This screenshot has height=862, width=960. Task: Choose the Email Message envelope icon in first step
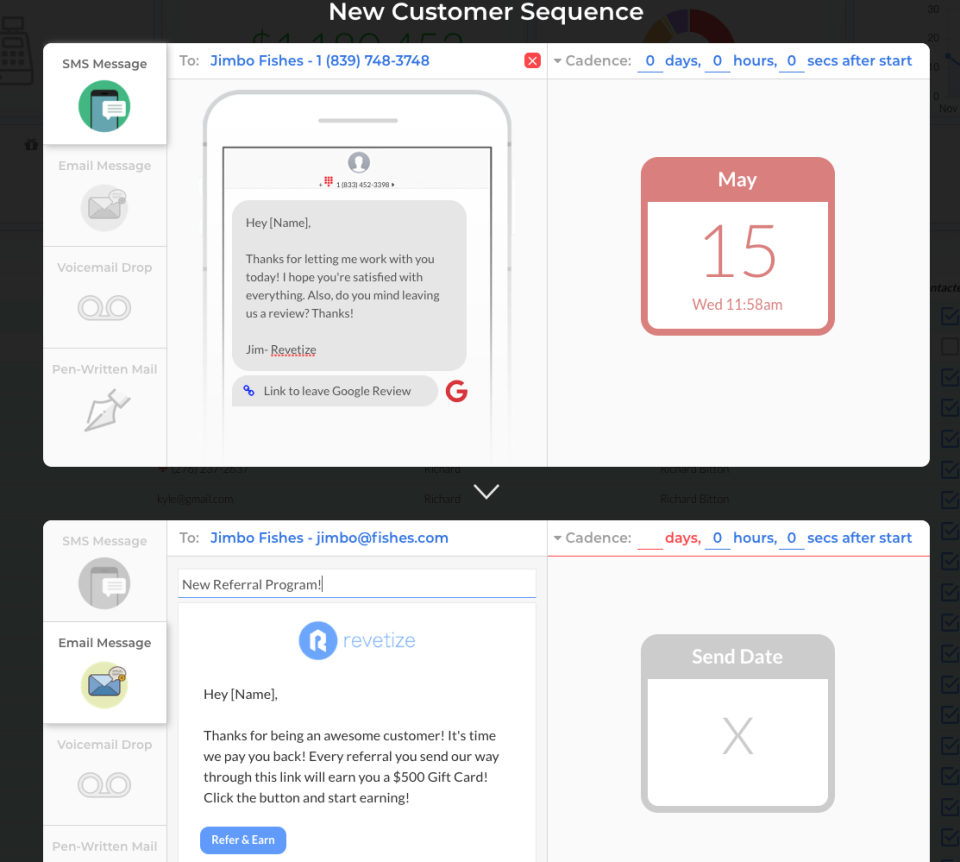[104, 208]
